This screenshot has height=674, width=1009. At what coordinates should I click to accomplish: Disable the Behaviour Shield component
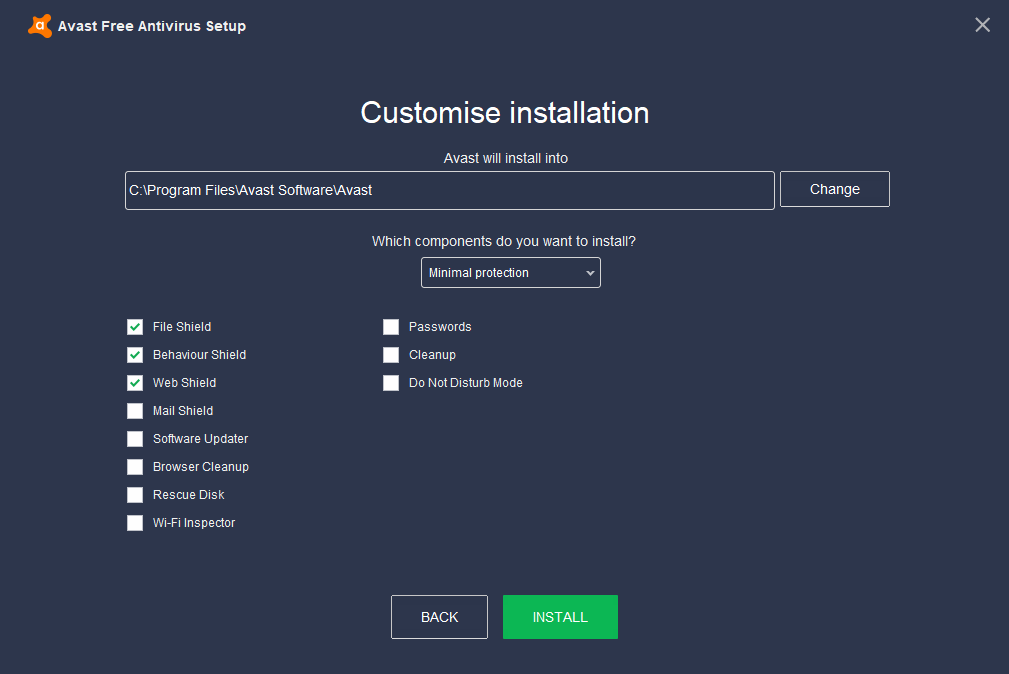[135, 355]
